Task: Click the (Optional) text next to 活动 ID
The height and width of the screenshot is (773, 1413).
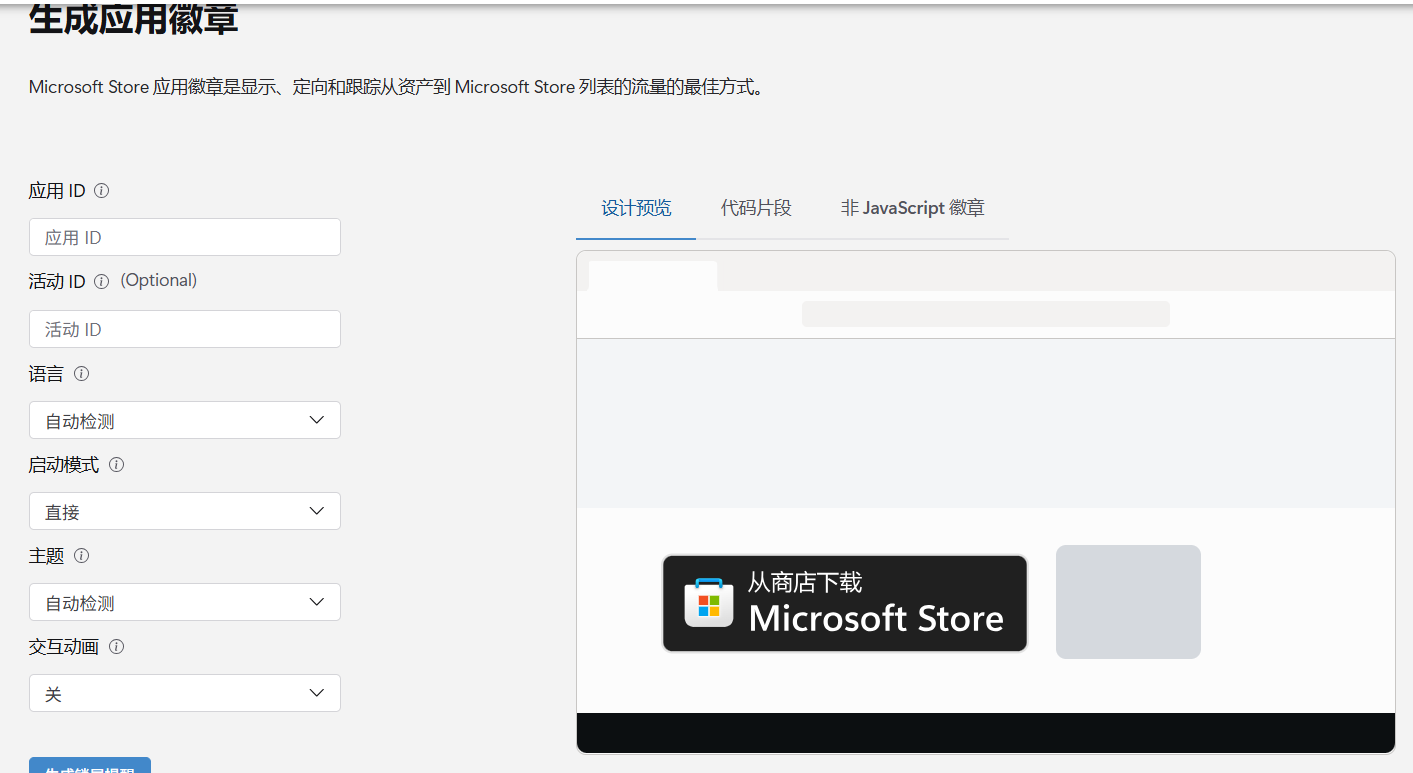Action: [x=159, y=280]
